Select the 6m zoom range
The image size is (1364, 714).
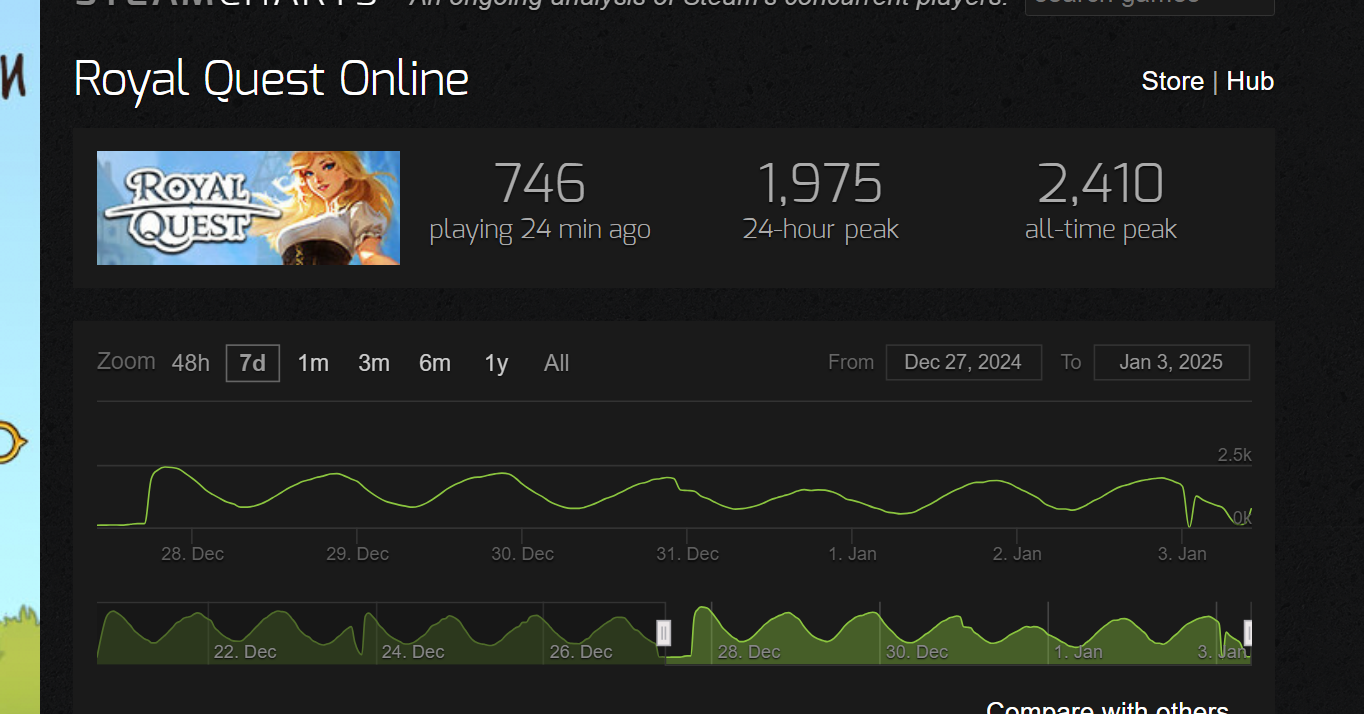[x=435, y=363]
